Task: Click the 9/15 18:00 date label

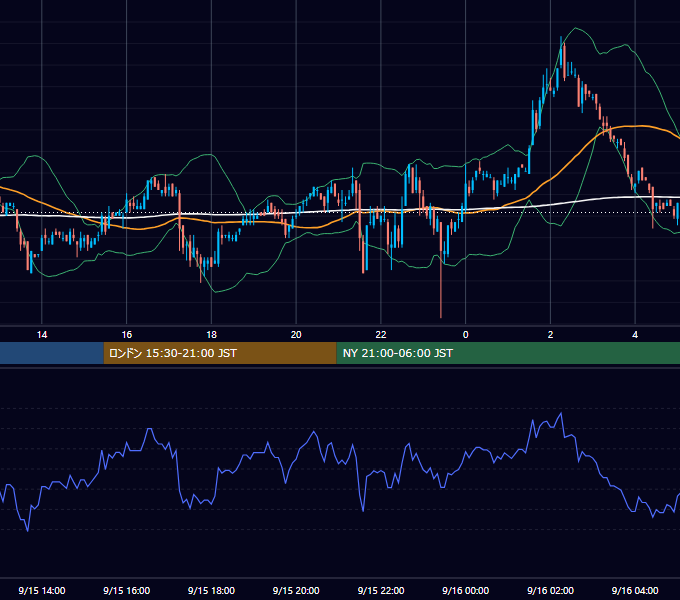Action: pos(211,590)
